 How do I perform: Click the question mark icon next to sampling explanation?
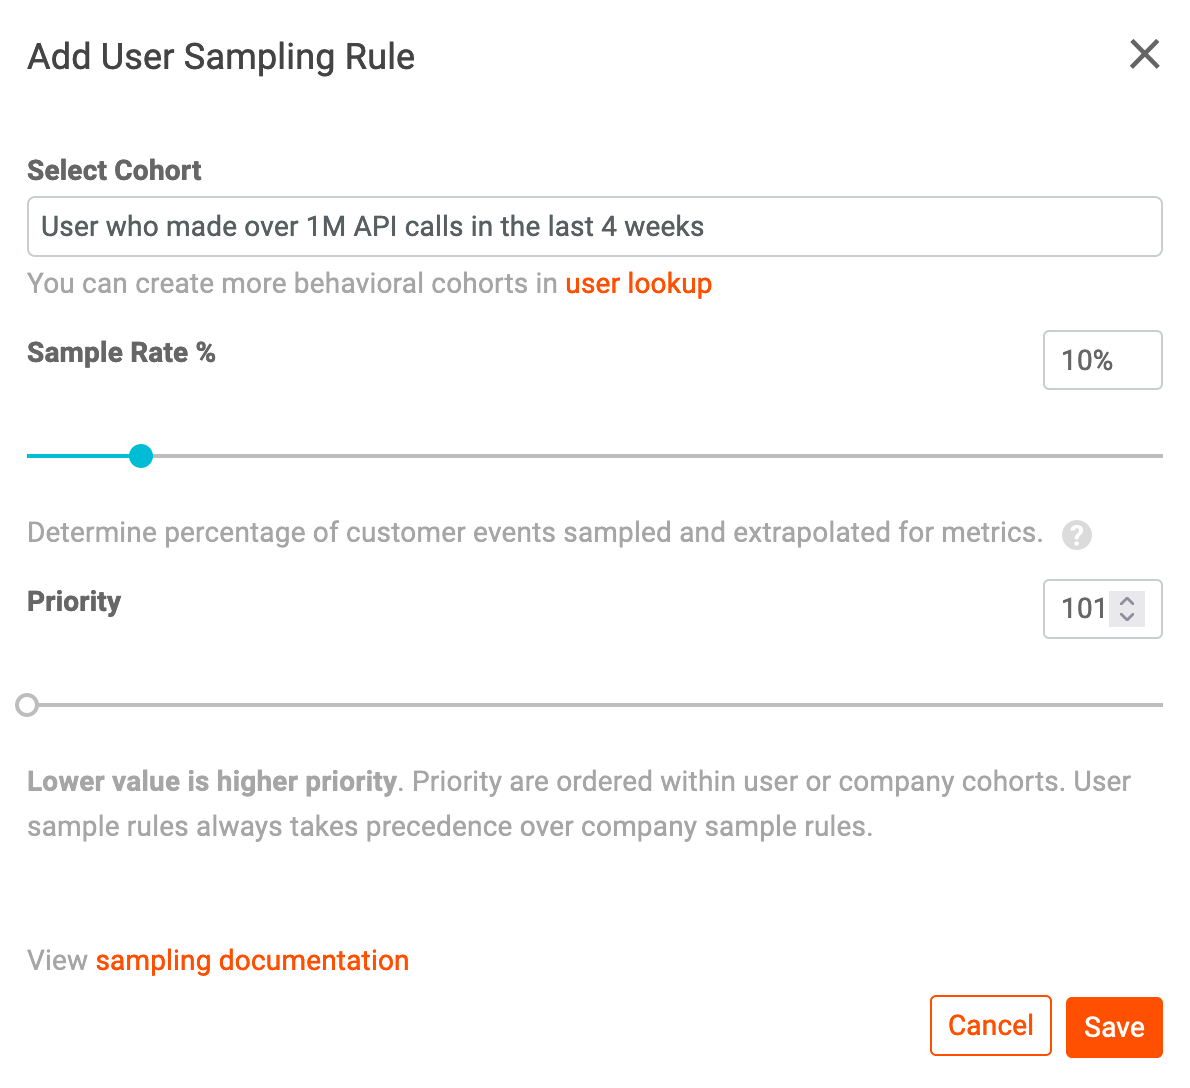pyautogui.click(x=1077, y=535)
